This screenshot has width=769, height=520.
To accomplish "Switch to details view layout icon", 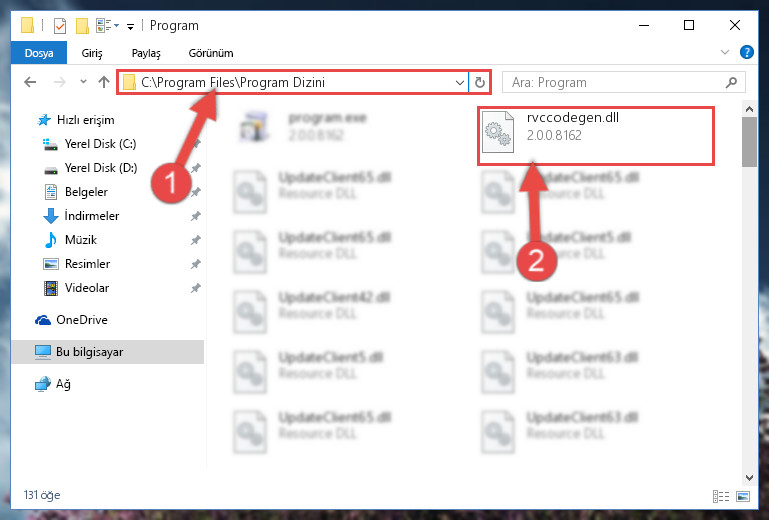I will pyautogui.click(x=720, y=496).
